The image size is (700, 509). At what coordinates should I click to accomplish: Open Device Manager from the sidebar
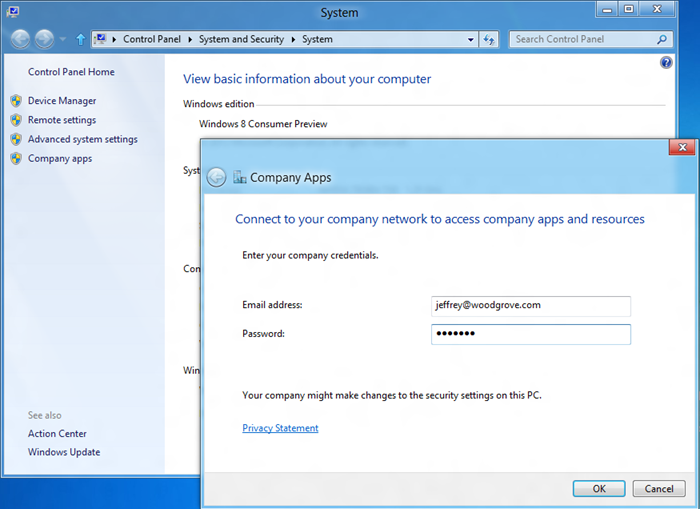click(x=62, y=101)
